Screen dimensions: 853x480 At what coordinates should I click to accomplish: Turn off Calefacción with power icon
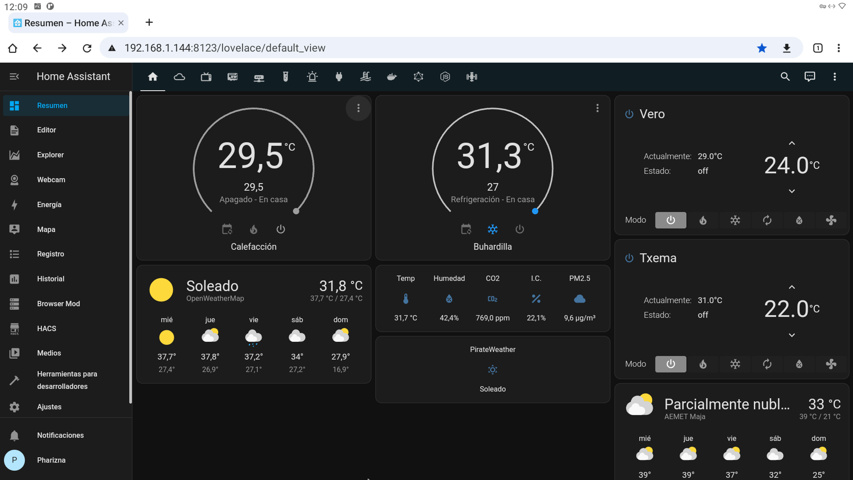coord(280,229)
